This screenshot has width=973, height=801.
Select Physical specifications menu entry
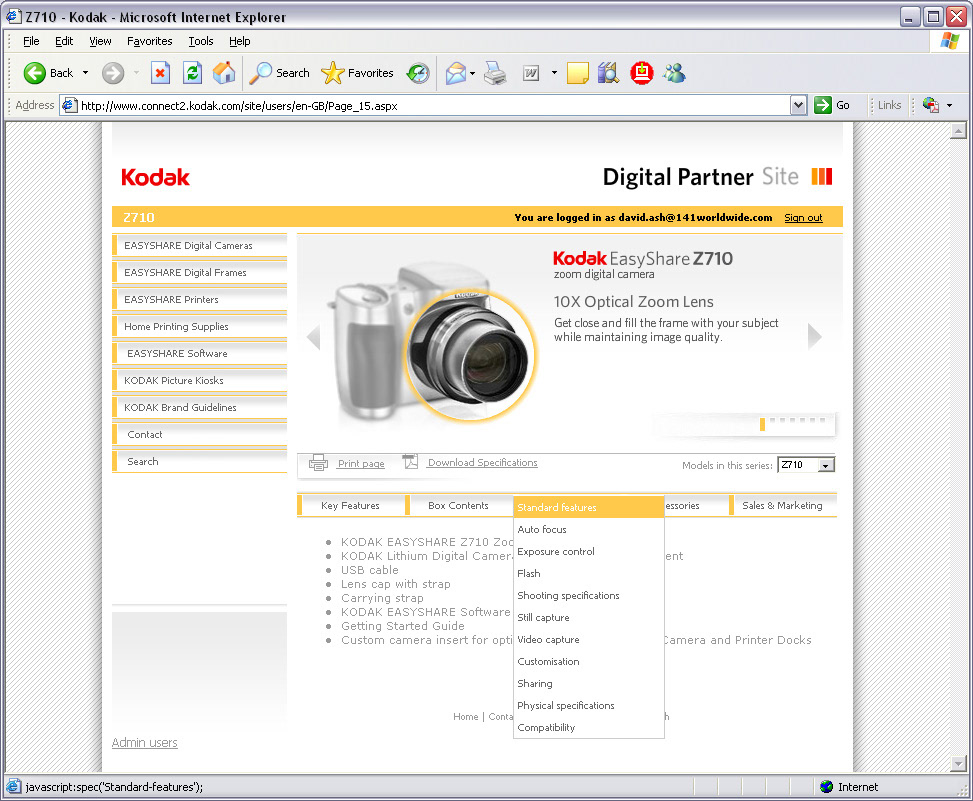tap(588, 705)
